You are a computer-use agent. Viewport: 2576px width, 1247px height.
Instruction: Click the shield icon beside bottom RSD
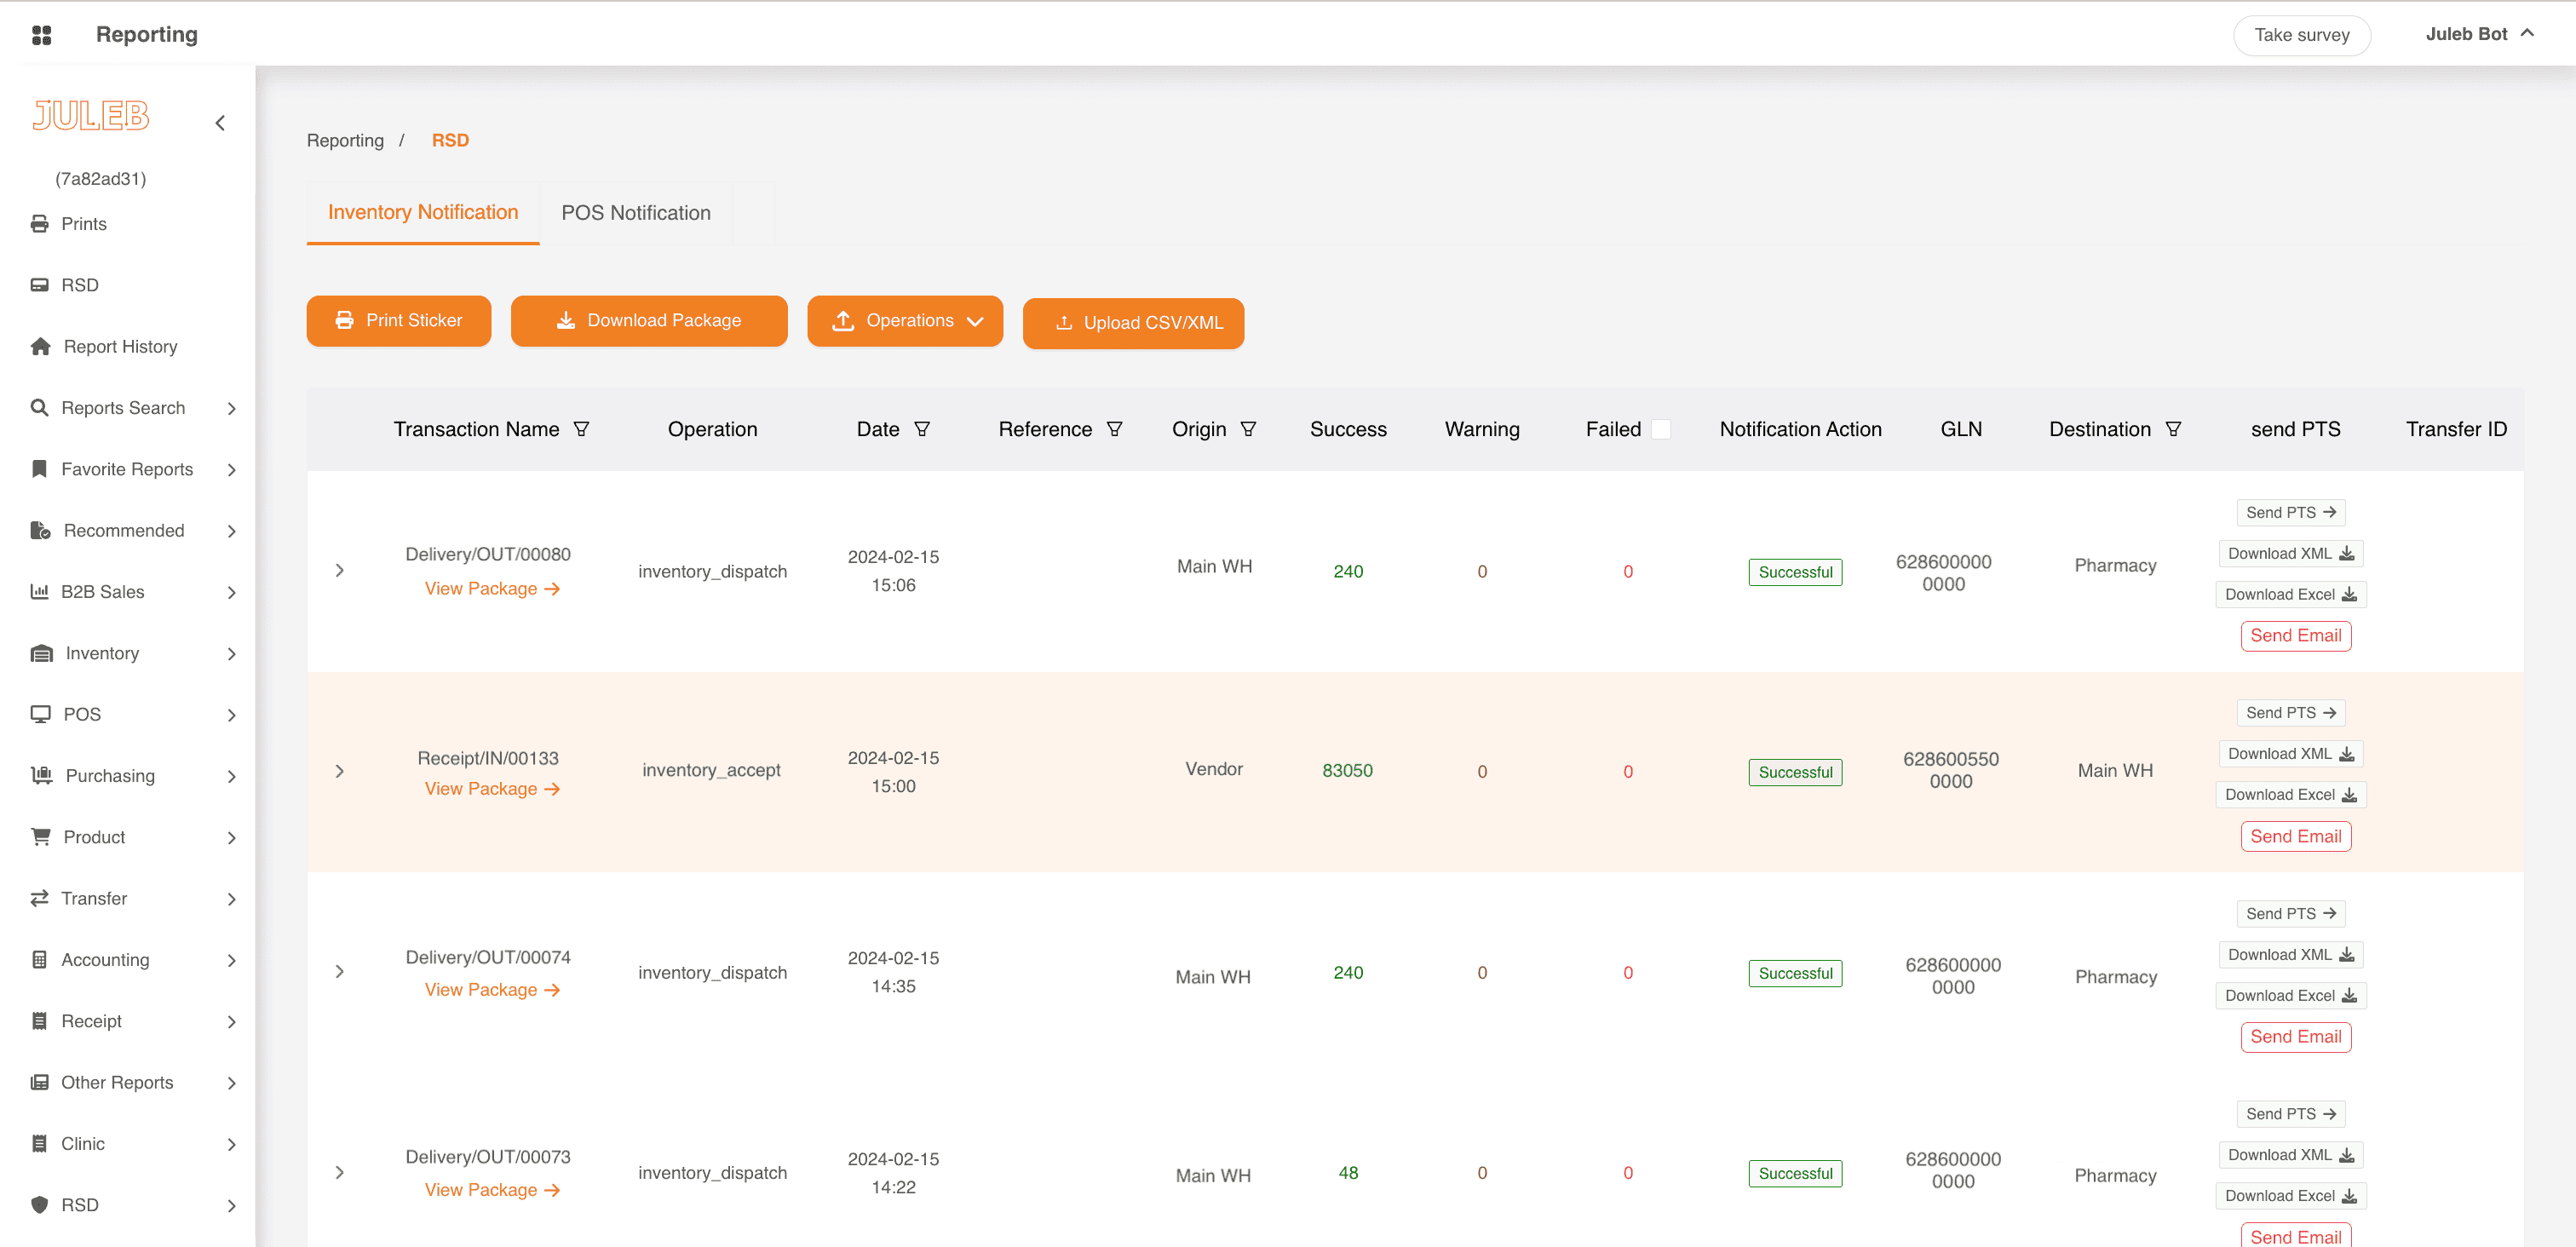click(x=40, y=1204)
